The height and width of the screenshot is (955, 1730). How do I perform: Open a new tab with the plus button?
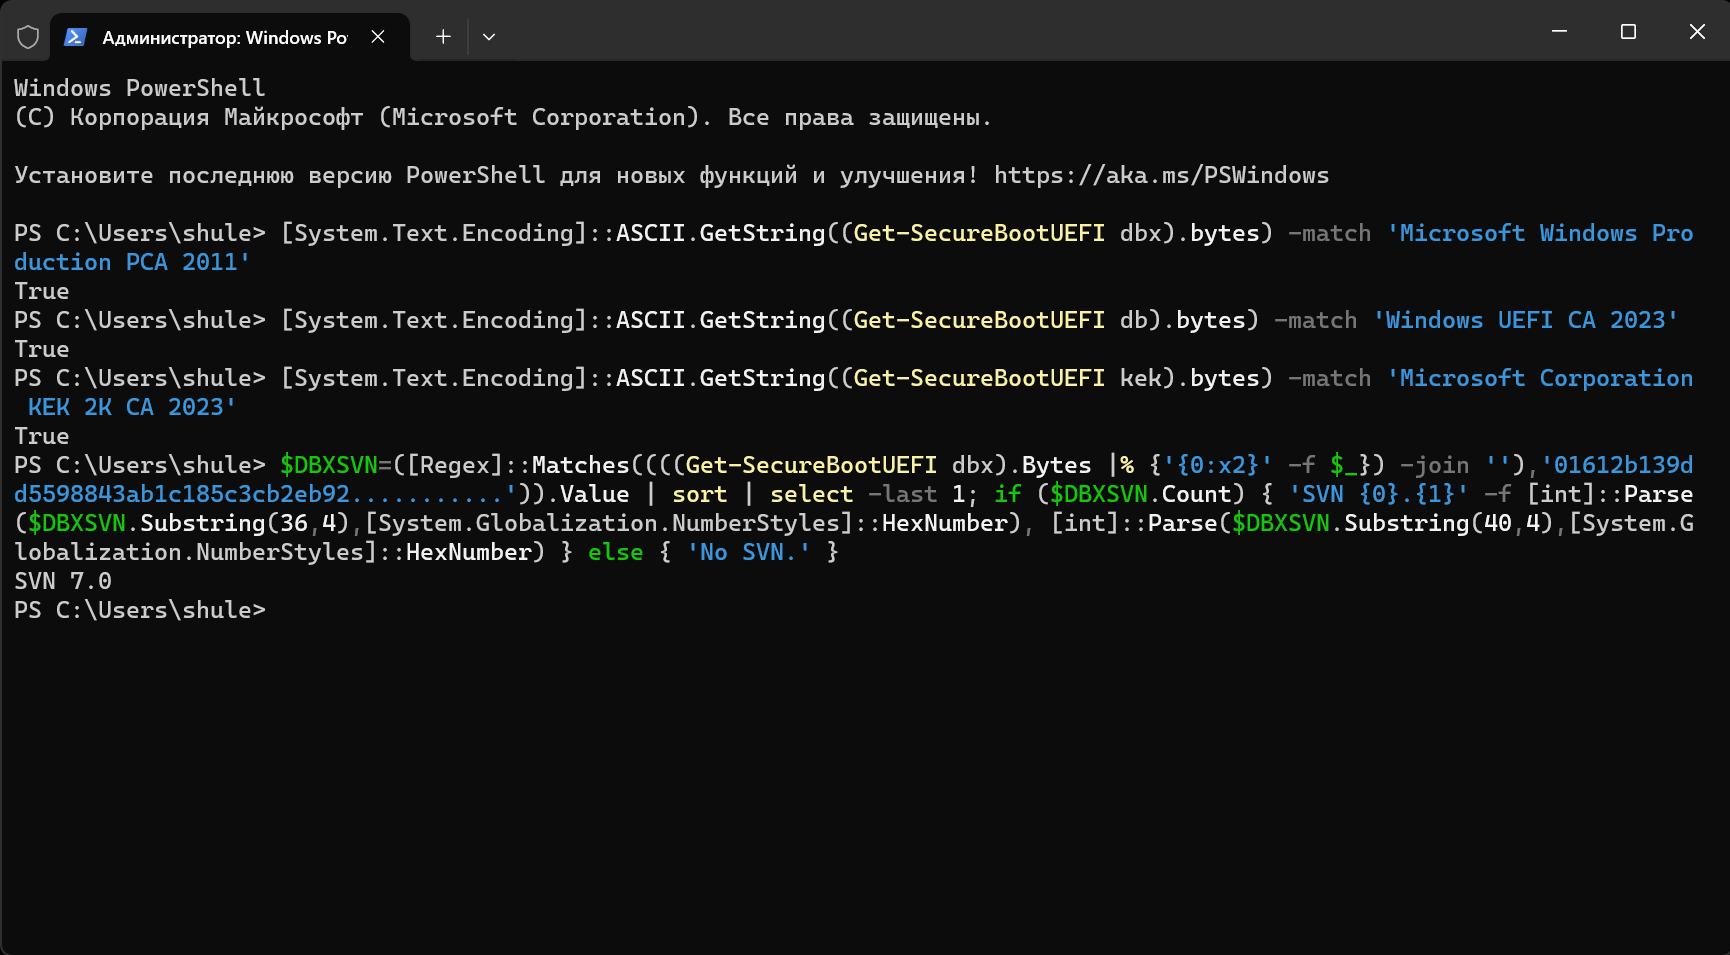pos(443,37)
